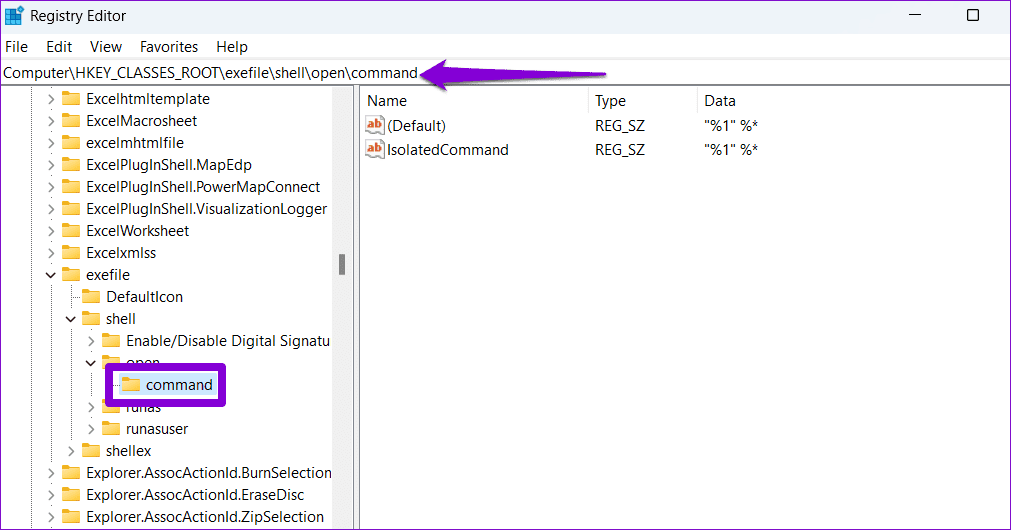Image resolution: width=1011 pixels, height=530 pixels.
Task: Collapse the open key
Action: [91, 363]
